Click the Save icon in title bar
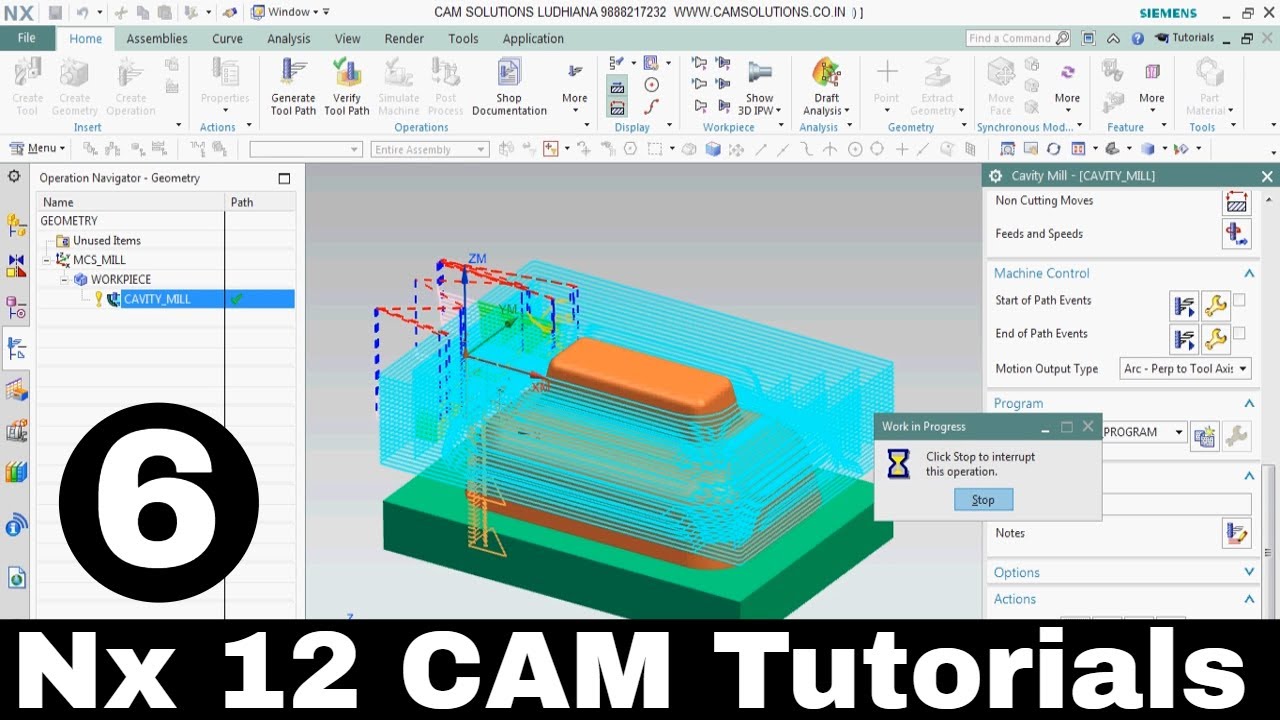The height and width of the screenshot is (720, 1280). coord(56,12)
